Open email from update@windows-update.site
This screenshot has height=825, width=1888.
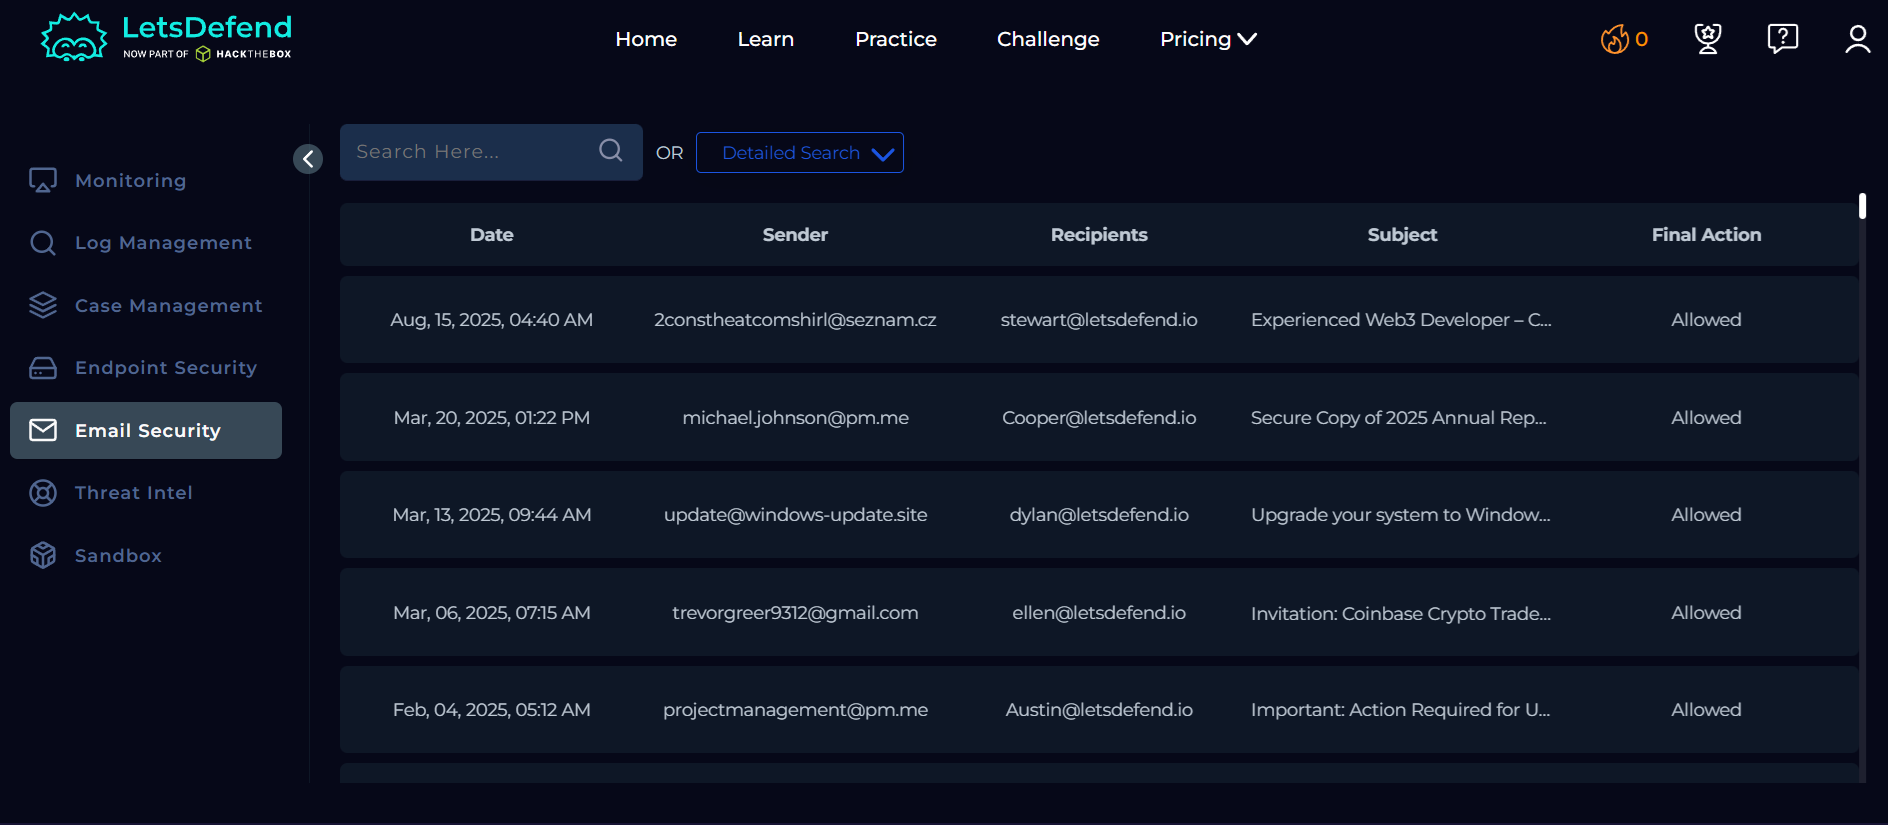pos(795,515)
